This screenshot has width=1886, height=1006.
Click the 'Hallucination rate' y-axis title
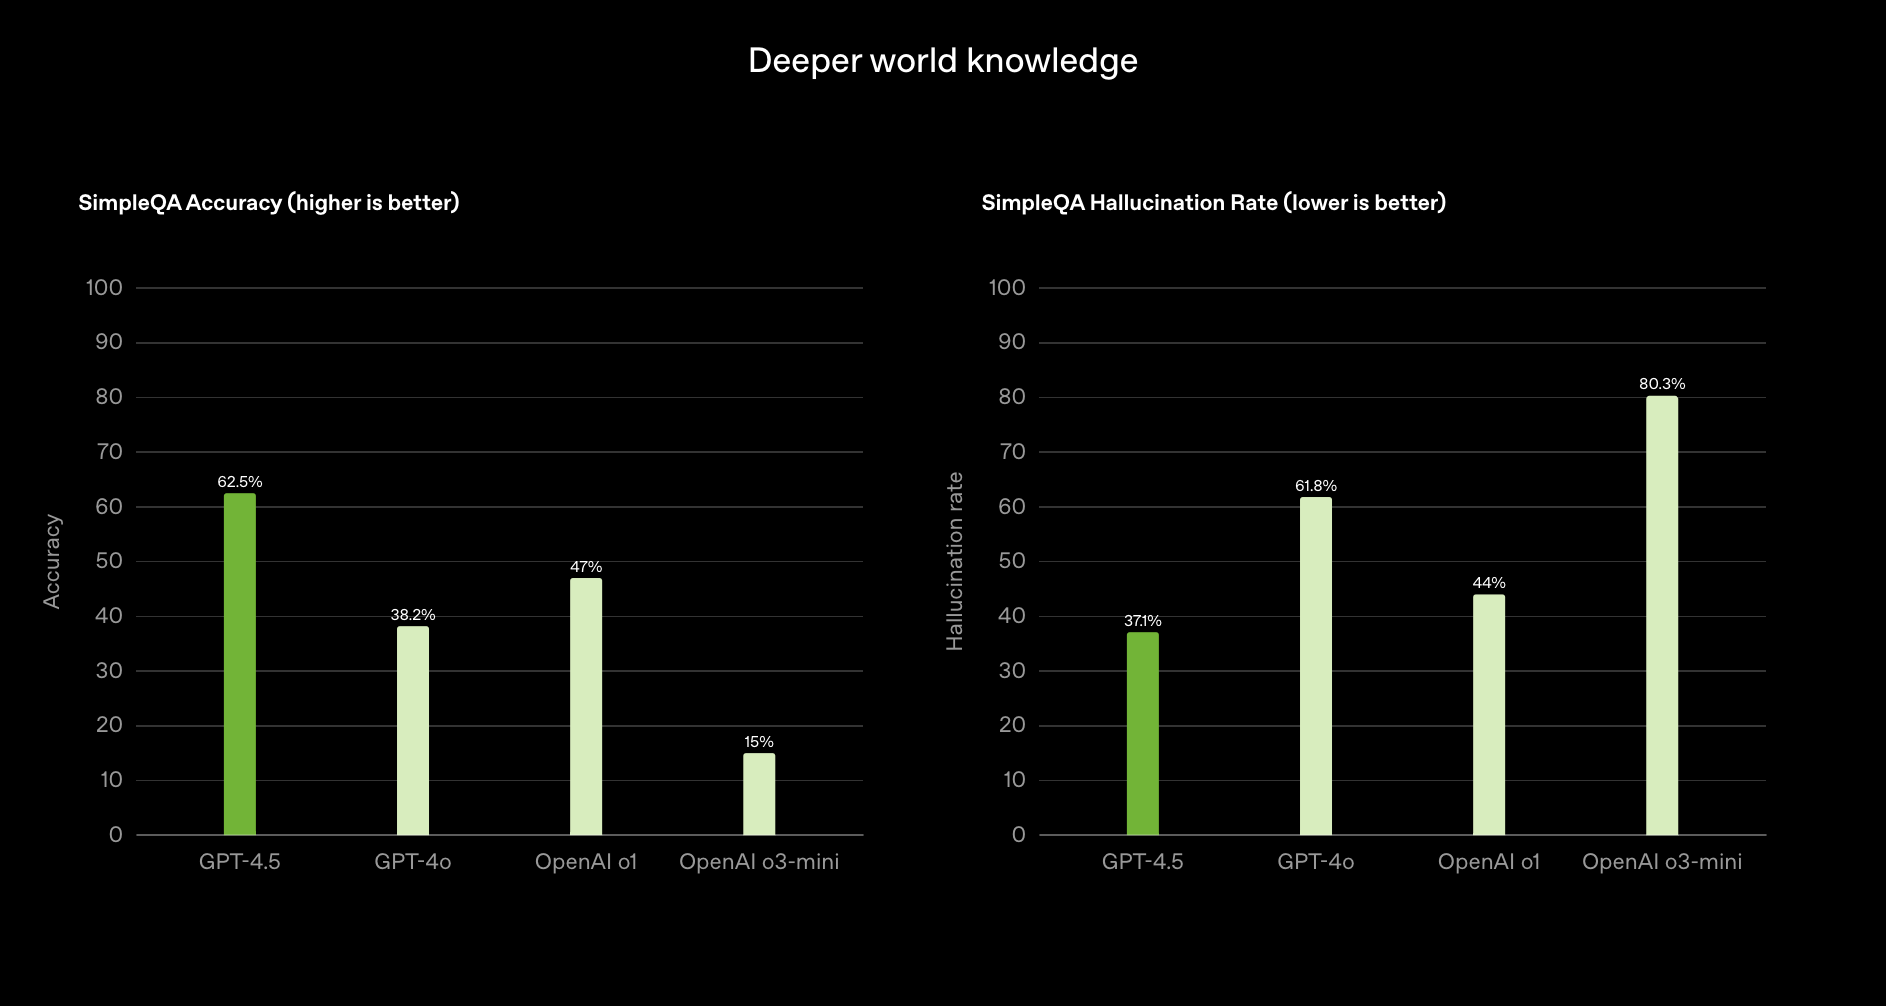pyautogui.click(x=955, y=561)
